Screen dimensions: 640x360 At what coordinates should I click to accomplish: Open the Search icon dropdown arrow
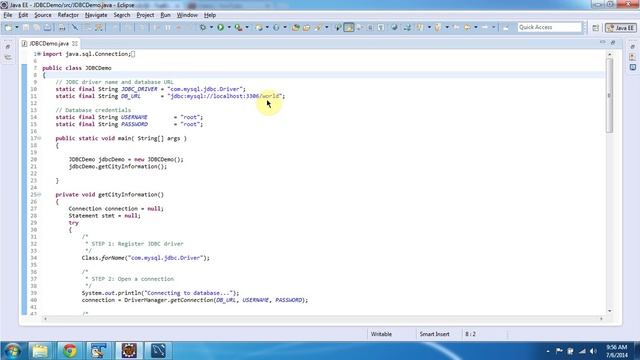pos(326,27)
